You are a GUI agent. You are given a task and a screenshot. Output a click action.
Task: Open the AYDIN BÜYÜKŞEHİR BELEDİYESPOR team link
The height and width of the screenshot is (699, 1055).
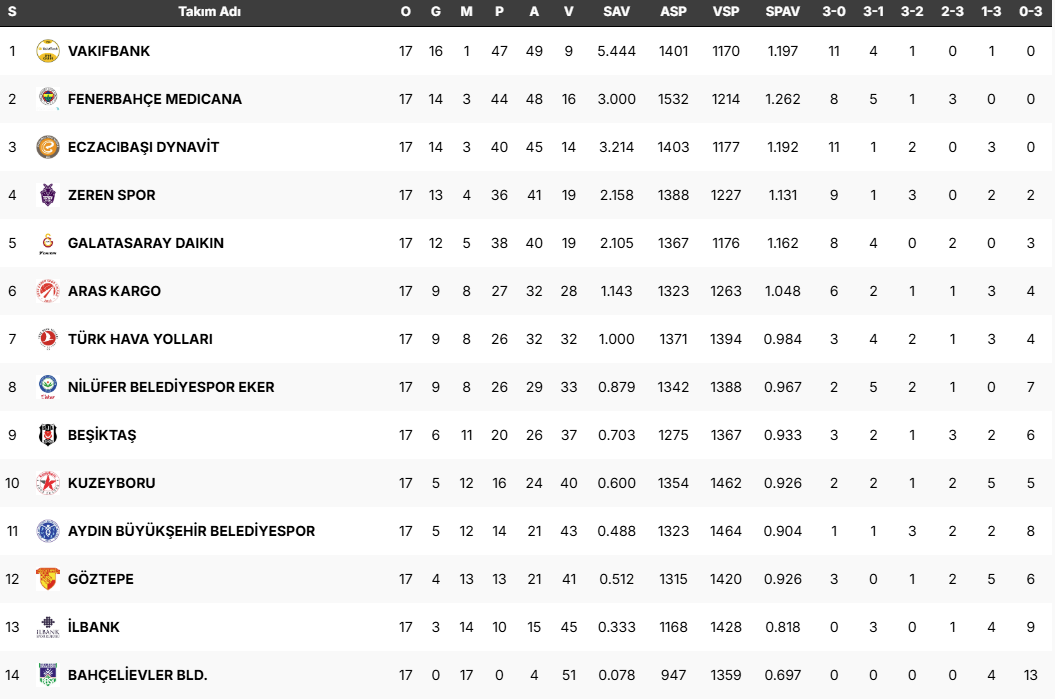(191, 531)
